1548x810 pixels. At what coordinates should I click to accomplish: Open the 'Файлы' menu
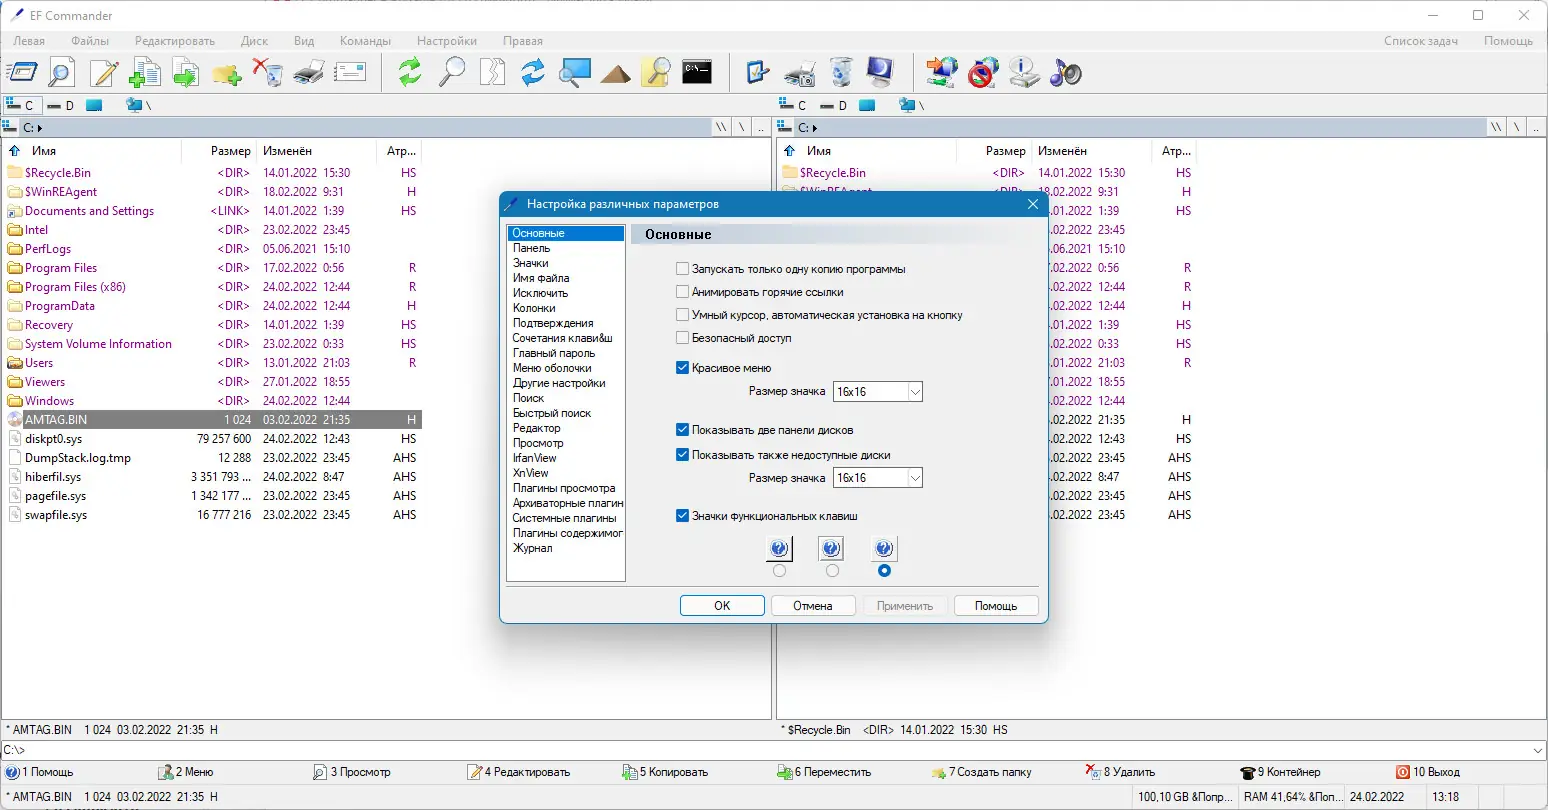[90, 41]
